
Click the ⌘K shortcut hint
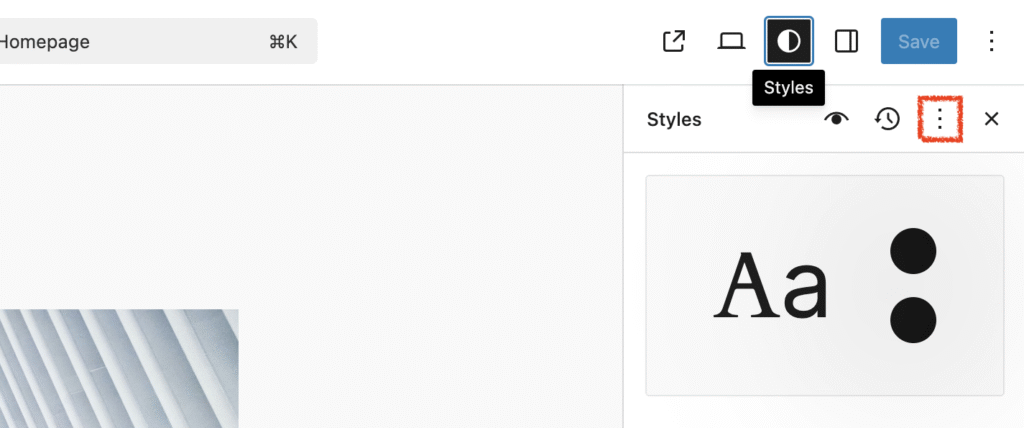(x=283, y=42)
